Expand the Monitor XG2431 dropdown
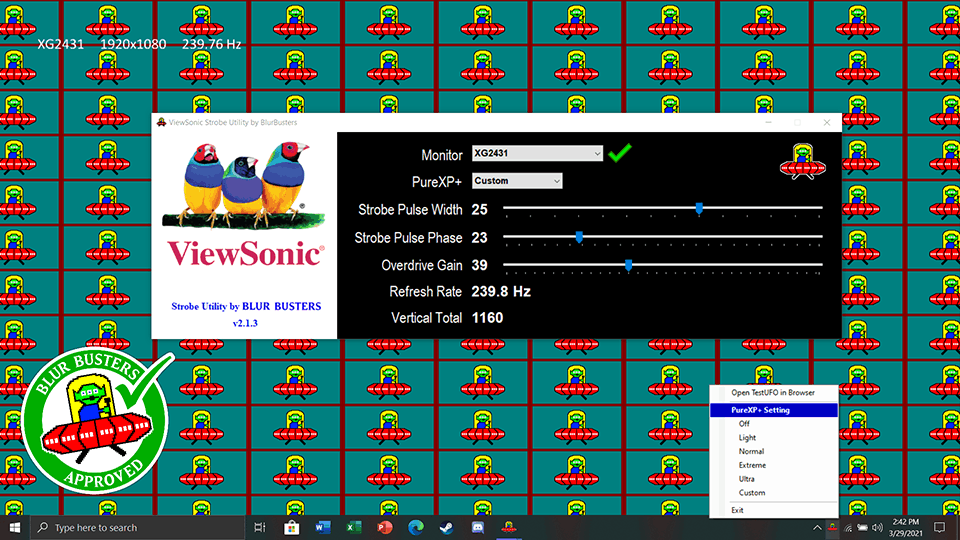 coord(537,154)
